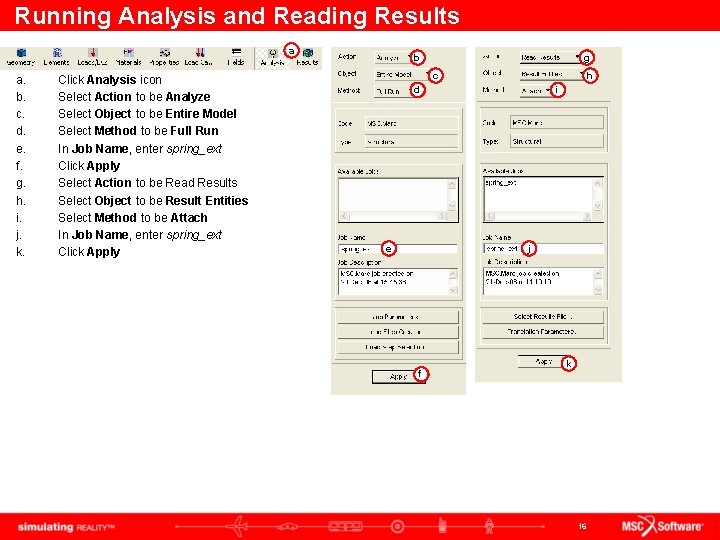The image size is (720, 540).
Task: Open Method dropdown showing Attach
Action: tap(535, 91)
